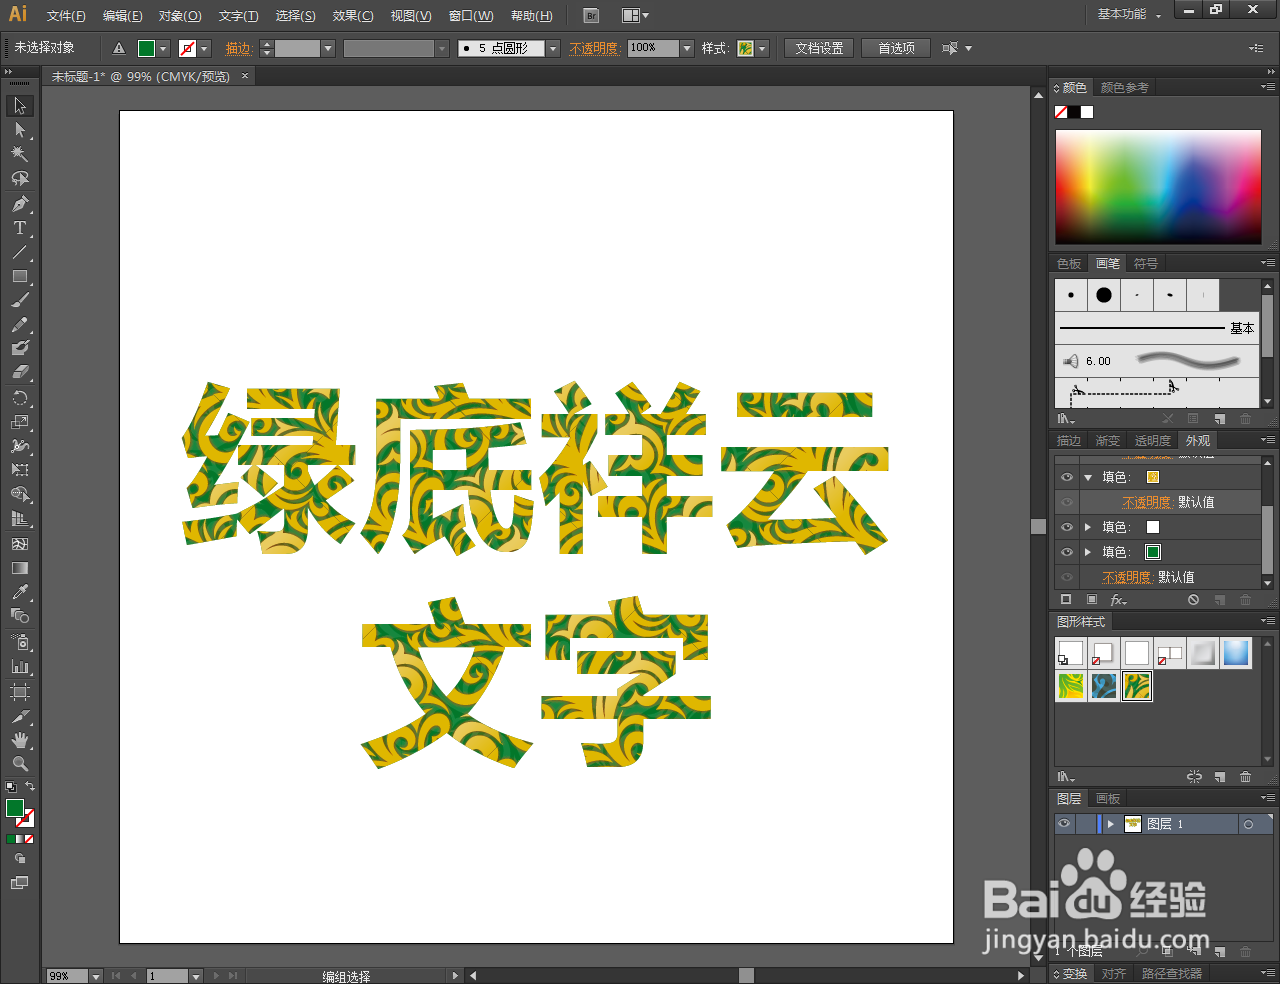Toggle visibility of the yellow 填色 attribute
The width and height of the screenshot is (1280, 984).
tap(1066, 477)
